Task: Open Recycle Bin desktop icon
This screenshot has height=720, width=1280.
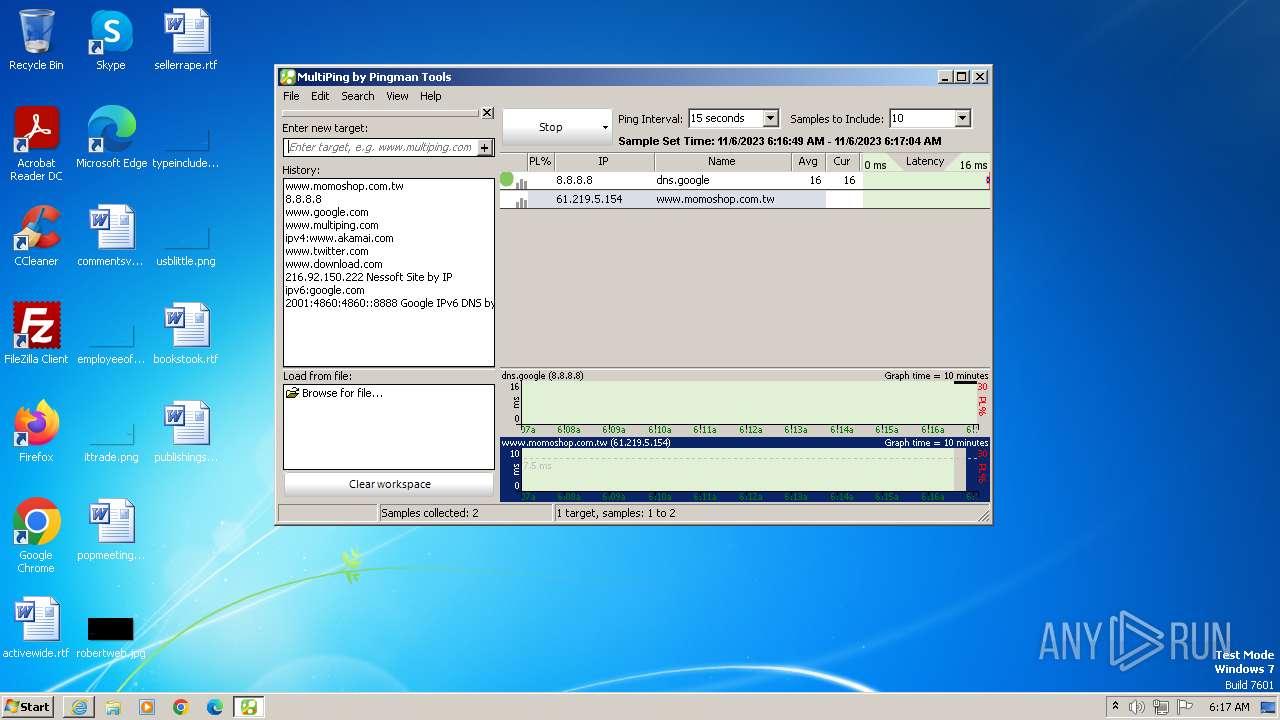Action: pos(36,41)
